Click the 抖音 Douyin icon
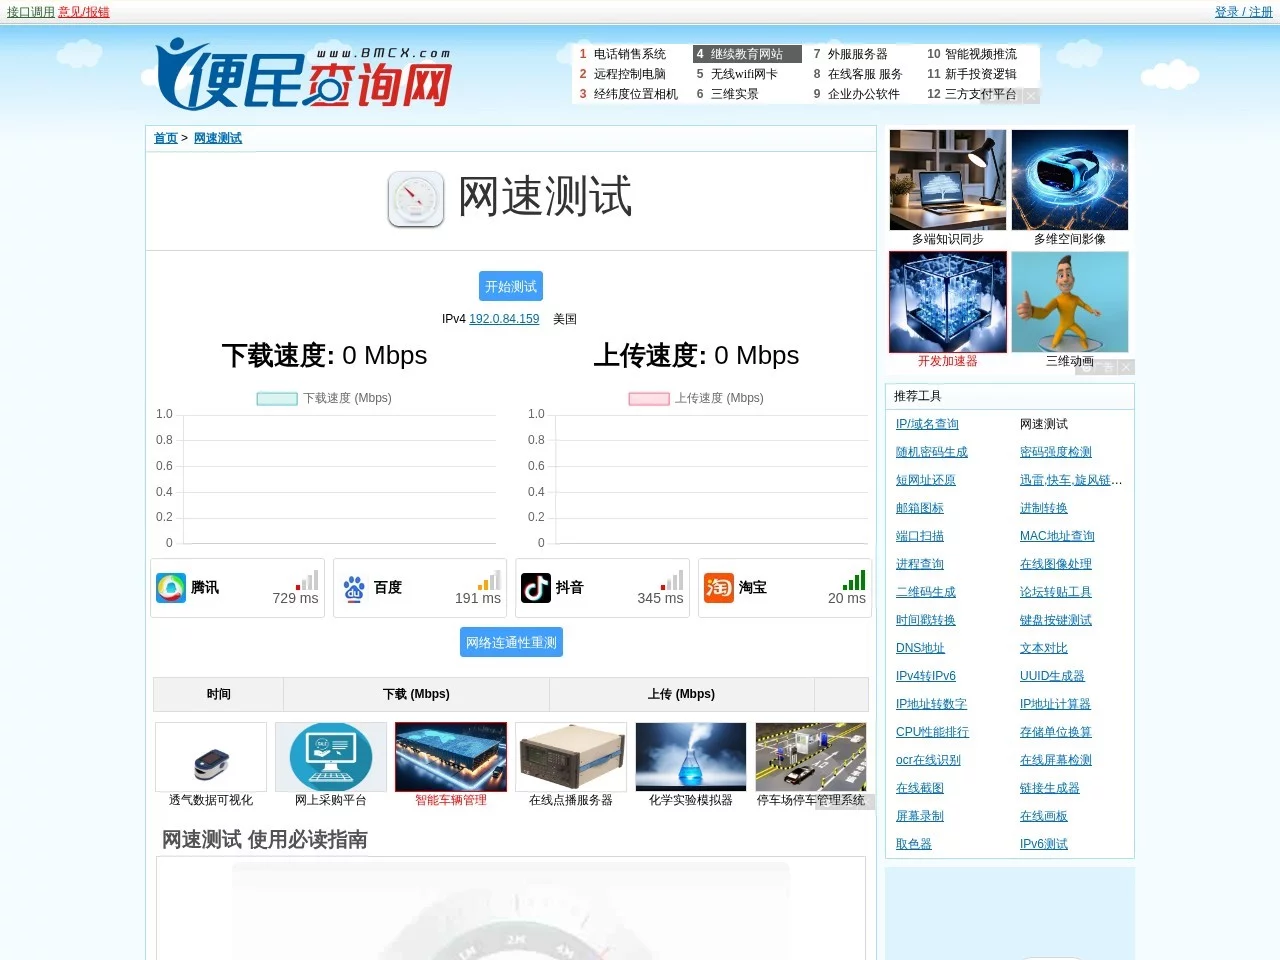Viewport: 1280px width, 960px height. [x=535, y=588]
